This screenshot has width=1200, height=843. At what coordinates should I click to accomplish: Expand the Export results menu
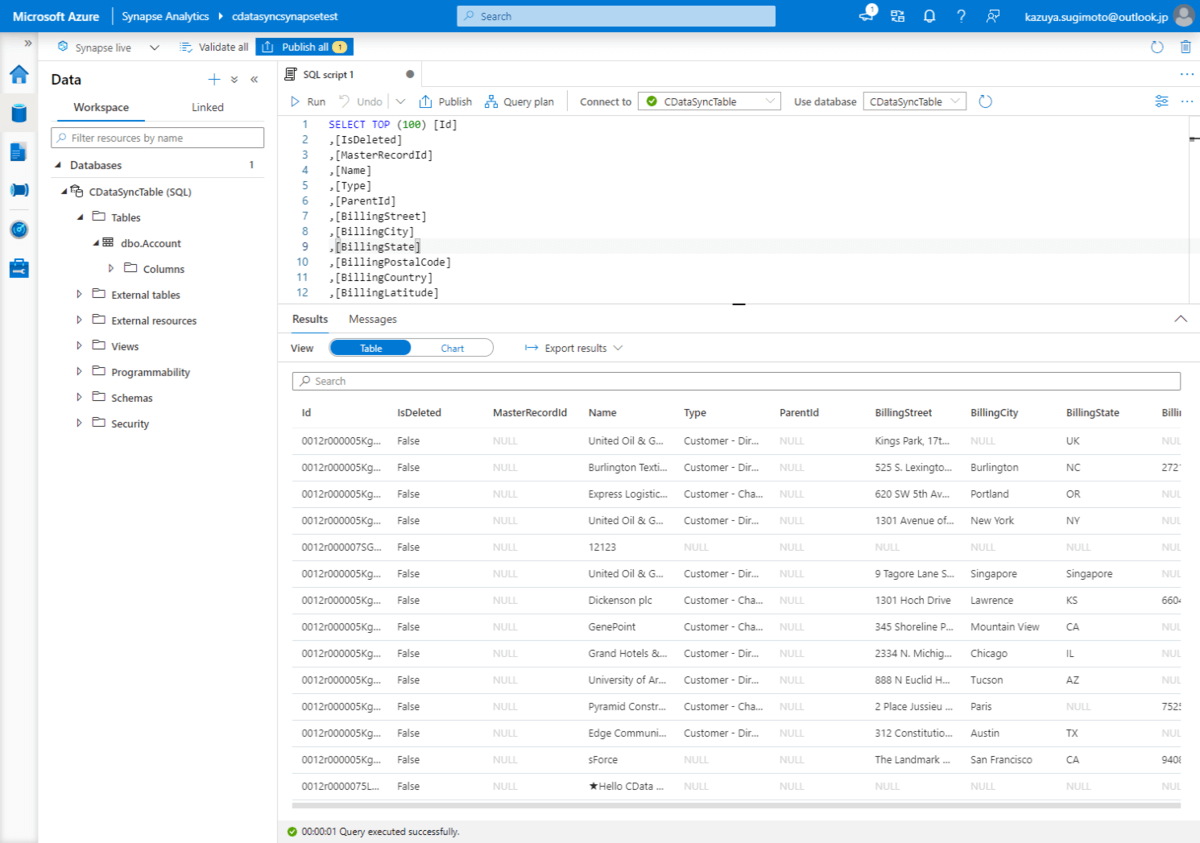pos(574,348)
